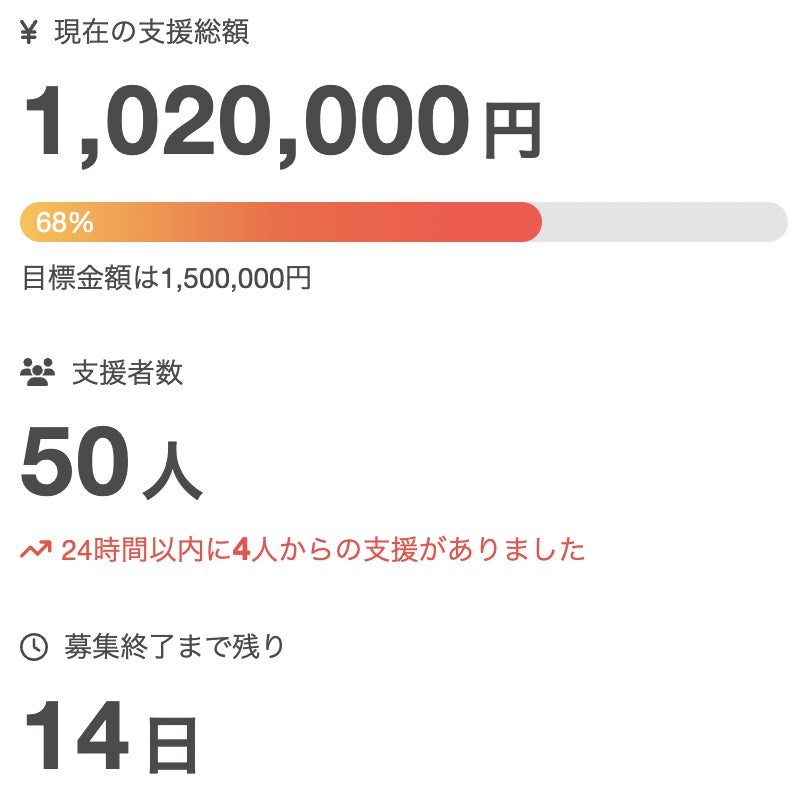Click the 1,020,000 total amount figure
The height and width of the screenshot is (788, 800).
pyautogui.click(x=245, y=122)
